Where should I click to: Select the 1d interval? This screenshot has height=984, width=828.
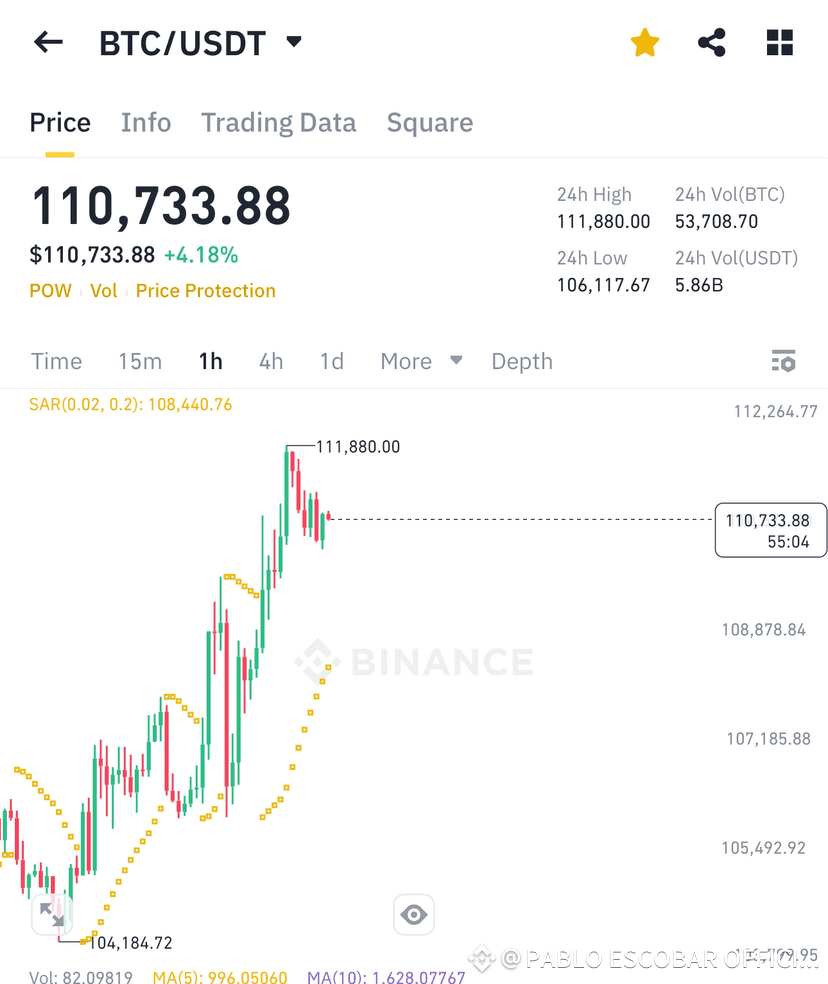tap(332, 361)
